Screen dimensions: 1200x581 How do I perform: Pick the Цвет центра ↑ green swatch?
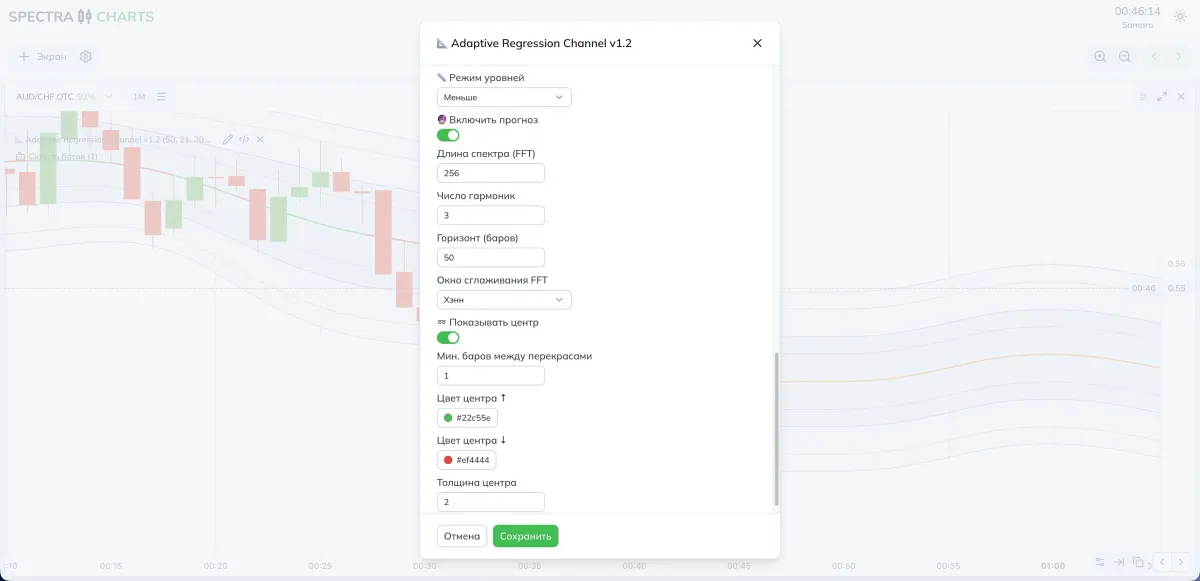click(x=448, y=418)
